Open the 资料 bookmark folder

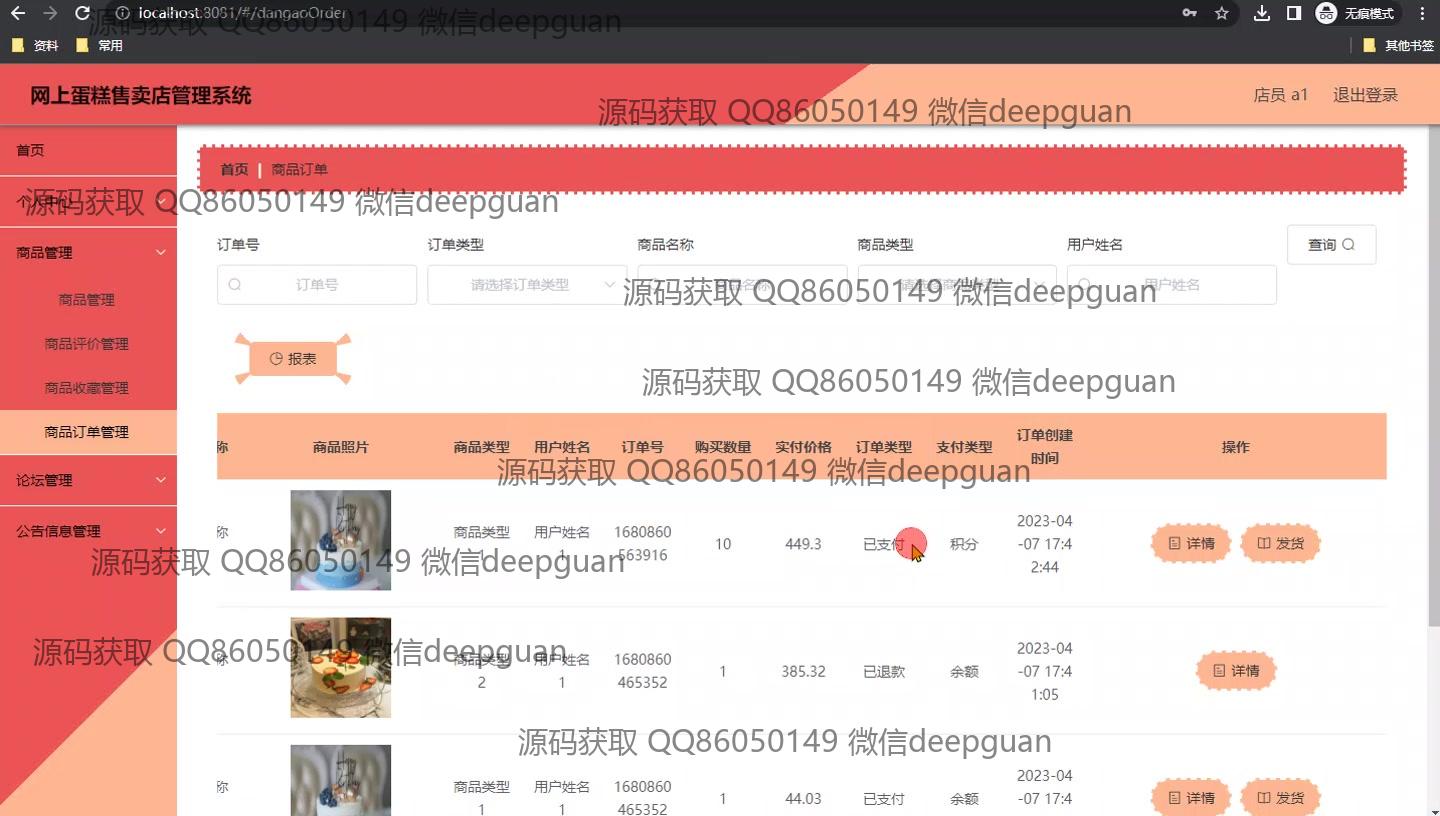pyautogui.click(x=36, y=45)
